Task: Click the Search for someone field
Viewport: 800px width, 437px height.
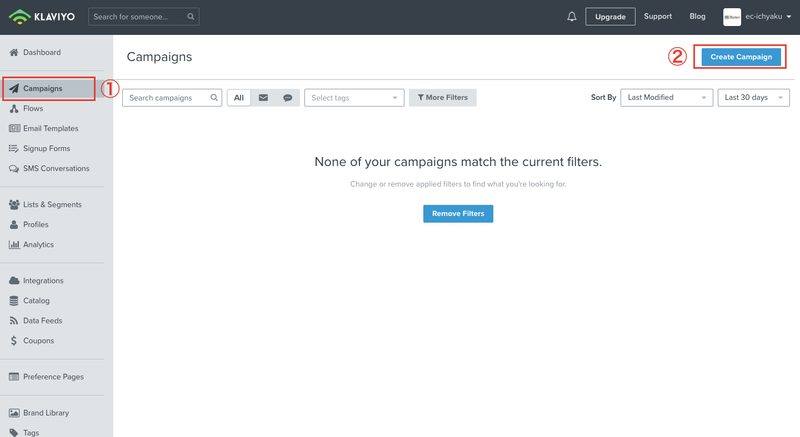Action: click(x=143, y=17)
